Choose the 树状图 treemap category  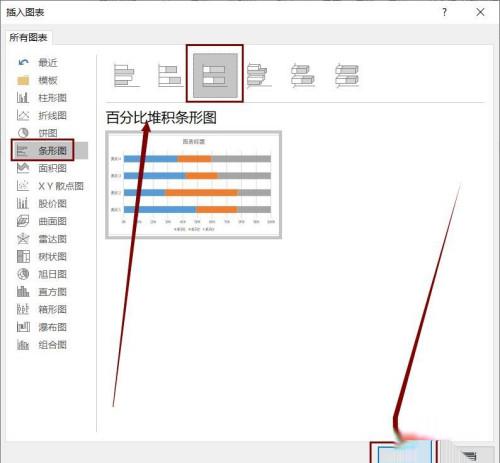point(42,256)
